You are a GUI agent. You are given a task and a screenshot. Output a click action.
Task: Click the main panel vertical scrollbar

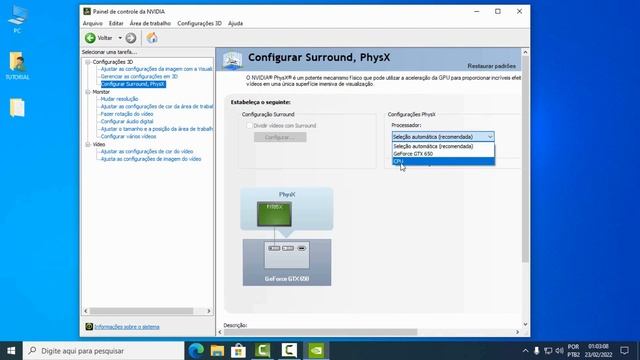click(x=525, y=159)
